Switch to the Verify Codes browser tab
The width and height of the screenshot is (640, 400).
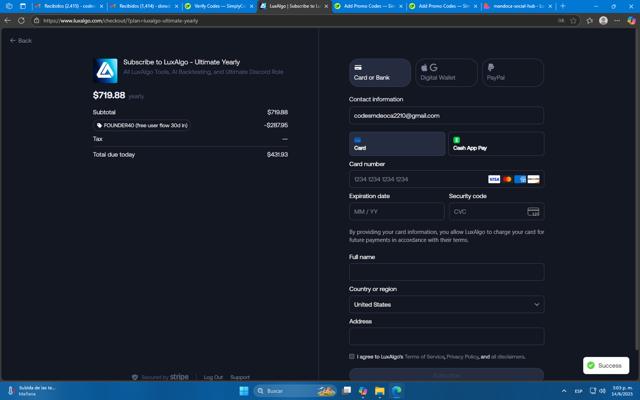pyautogui.click(x=219, y=6)
